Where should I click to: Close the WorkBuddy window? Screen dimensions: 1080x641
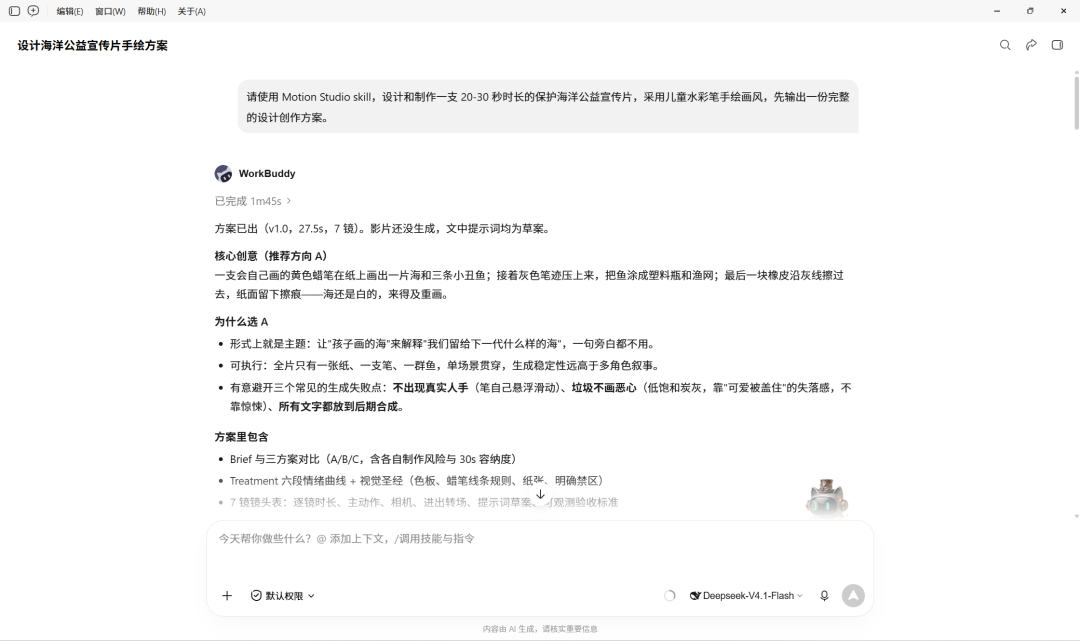pyautogui.click(x=1063, y=11)
